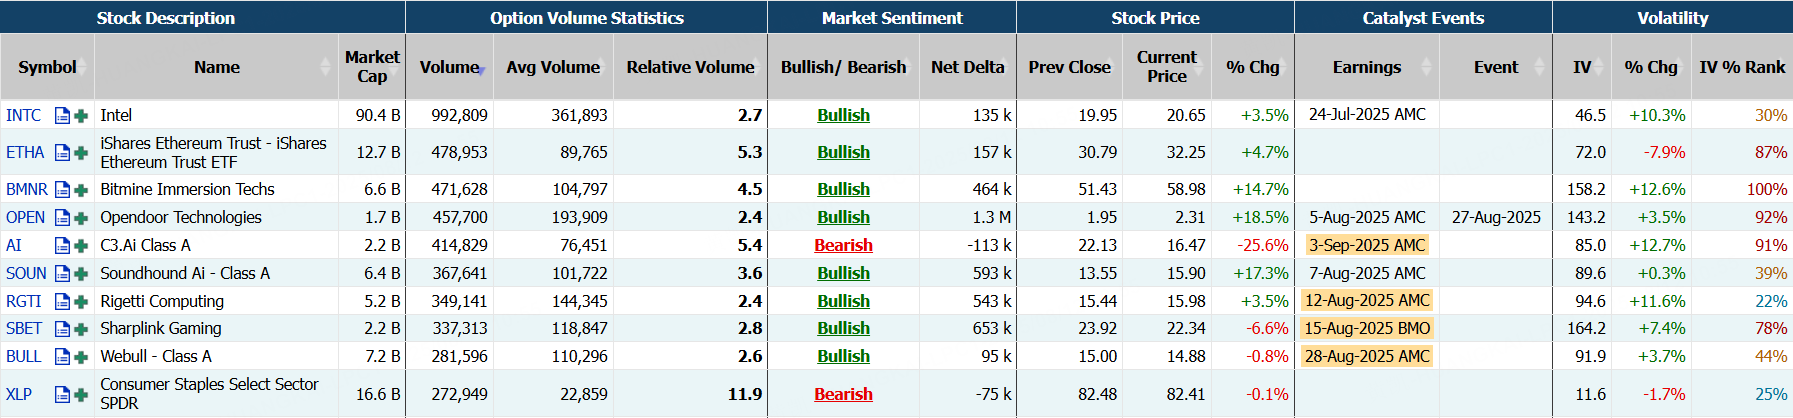Sort by the Market Cap column header
Viewport: 1793px width, 418px height.
click(372, 67)
